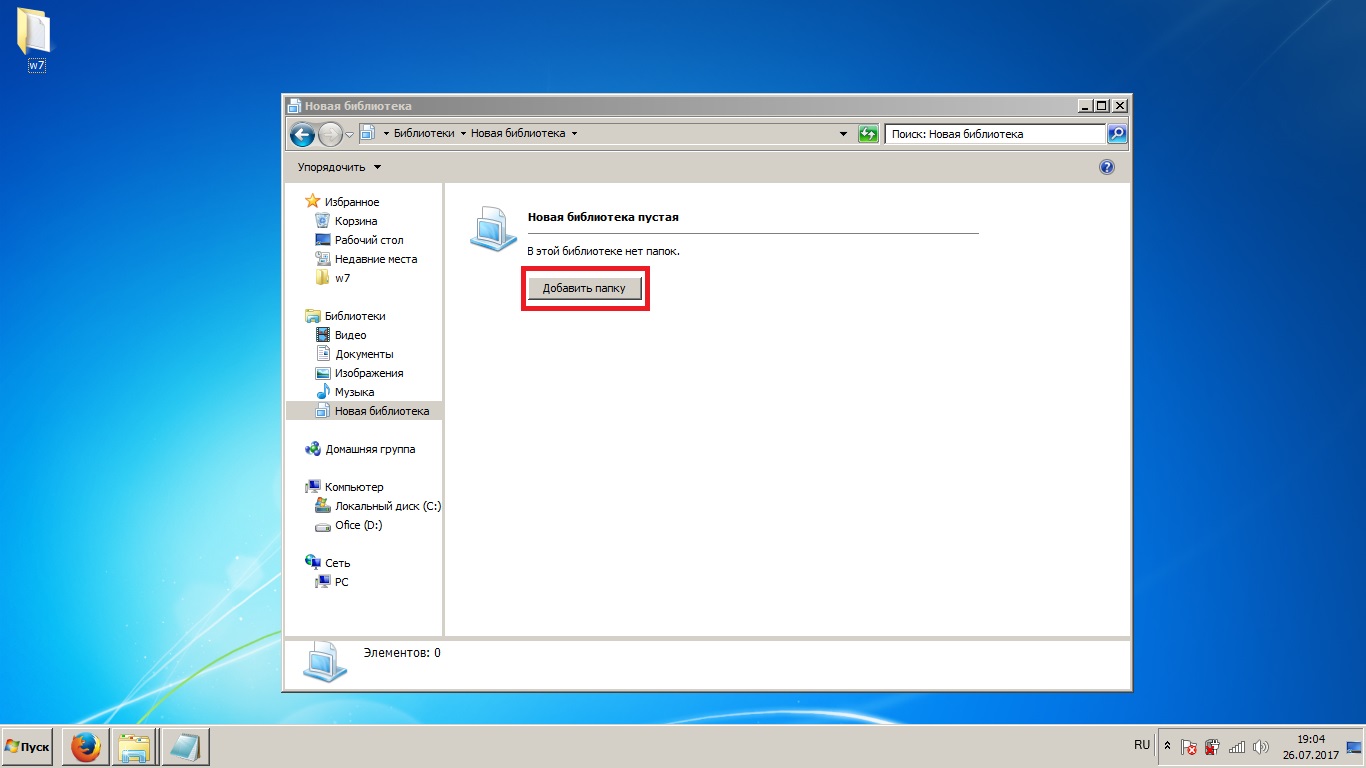Select the w7 folder on desktop
The height and width of the screenshot is (768, 1366).
coord(35,42)
